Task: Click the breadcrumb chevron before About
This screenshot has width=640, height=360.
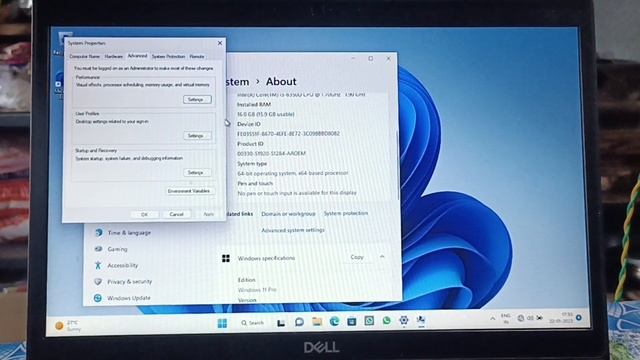Action: tap(258, 82)
